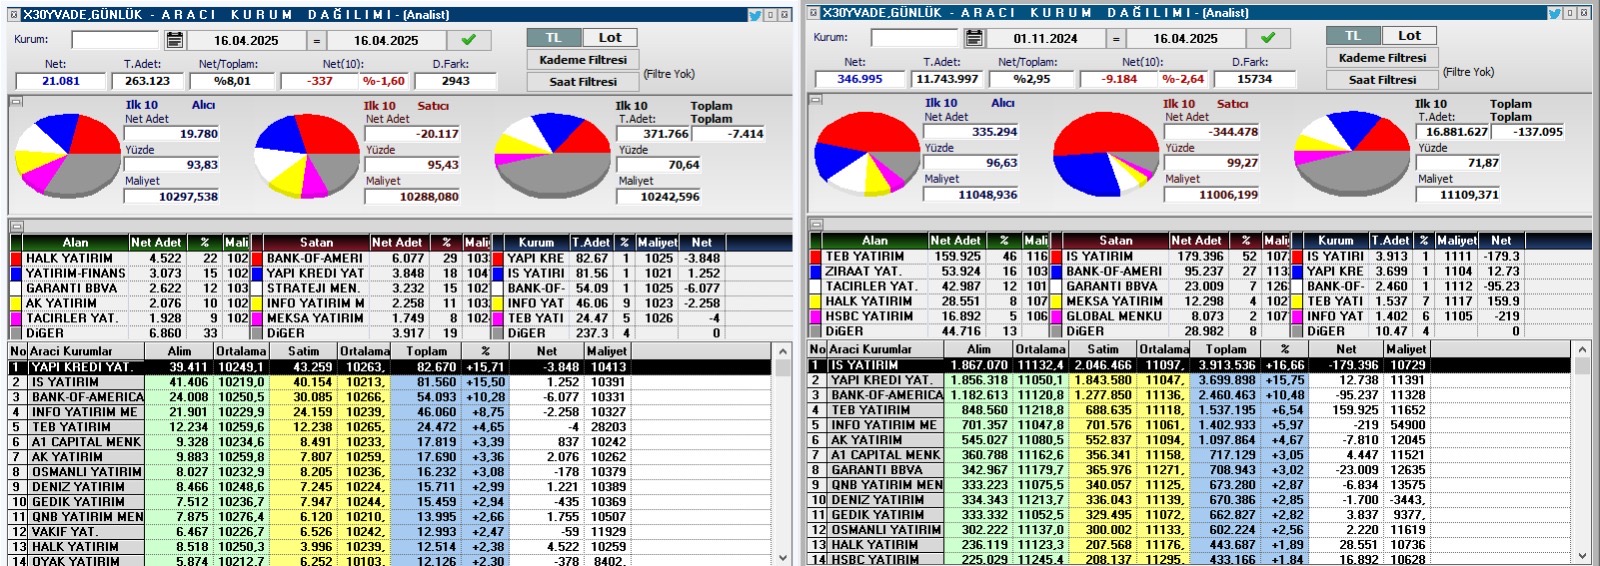Screen dimensions: 1600x566
Task: Select TL display mode in right window
Action: 1353,36
